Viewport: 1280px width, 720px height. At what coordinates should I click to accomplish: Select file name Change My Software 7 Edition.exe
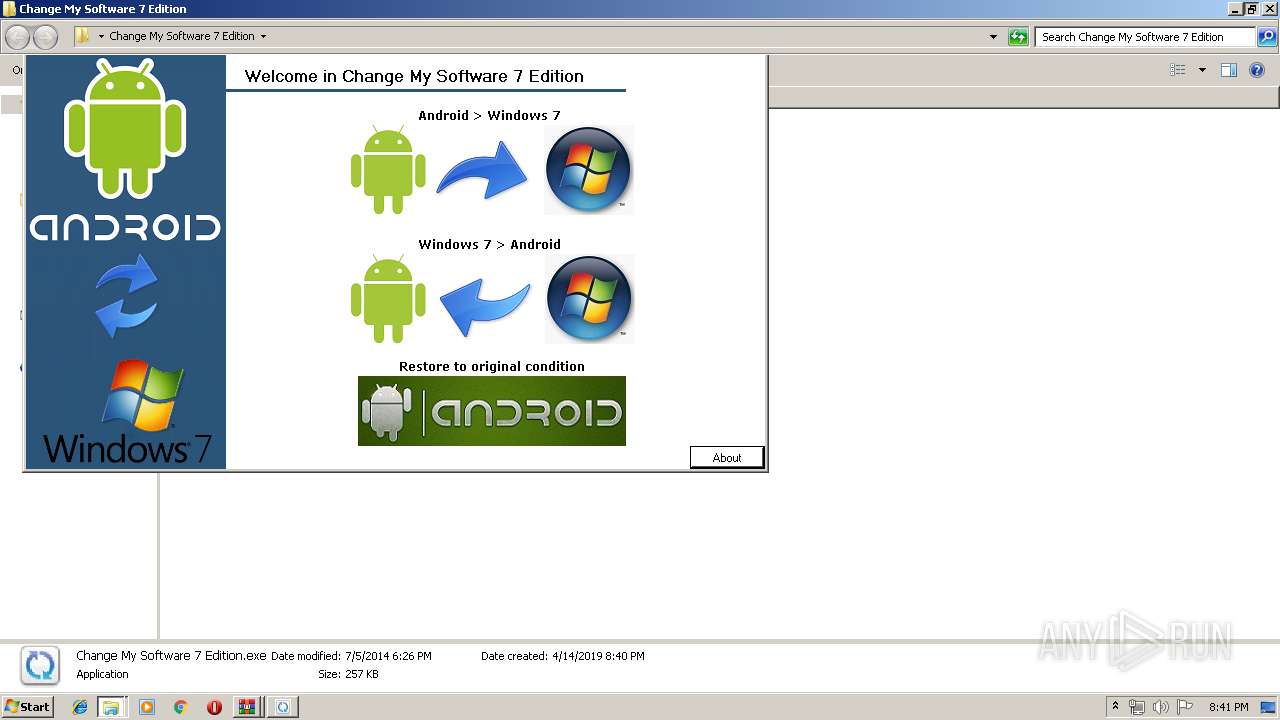pyautogui.click(x=171, y=656)
